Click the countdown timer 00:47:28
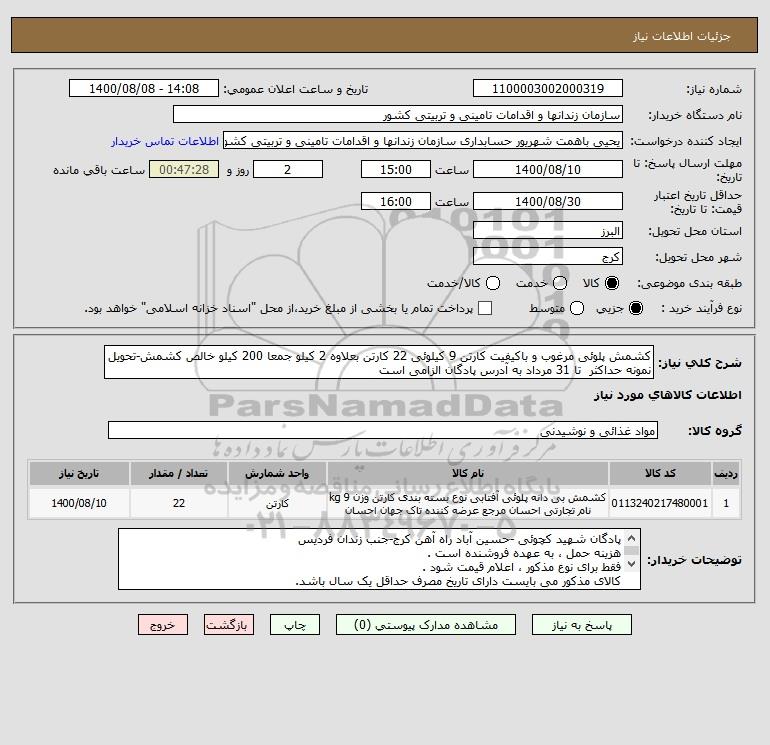The image size is (770, 745). click(184, 169)
